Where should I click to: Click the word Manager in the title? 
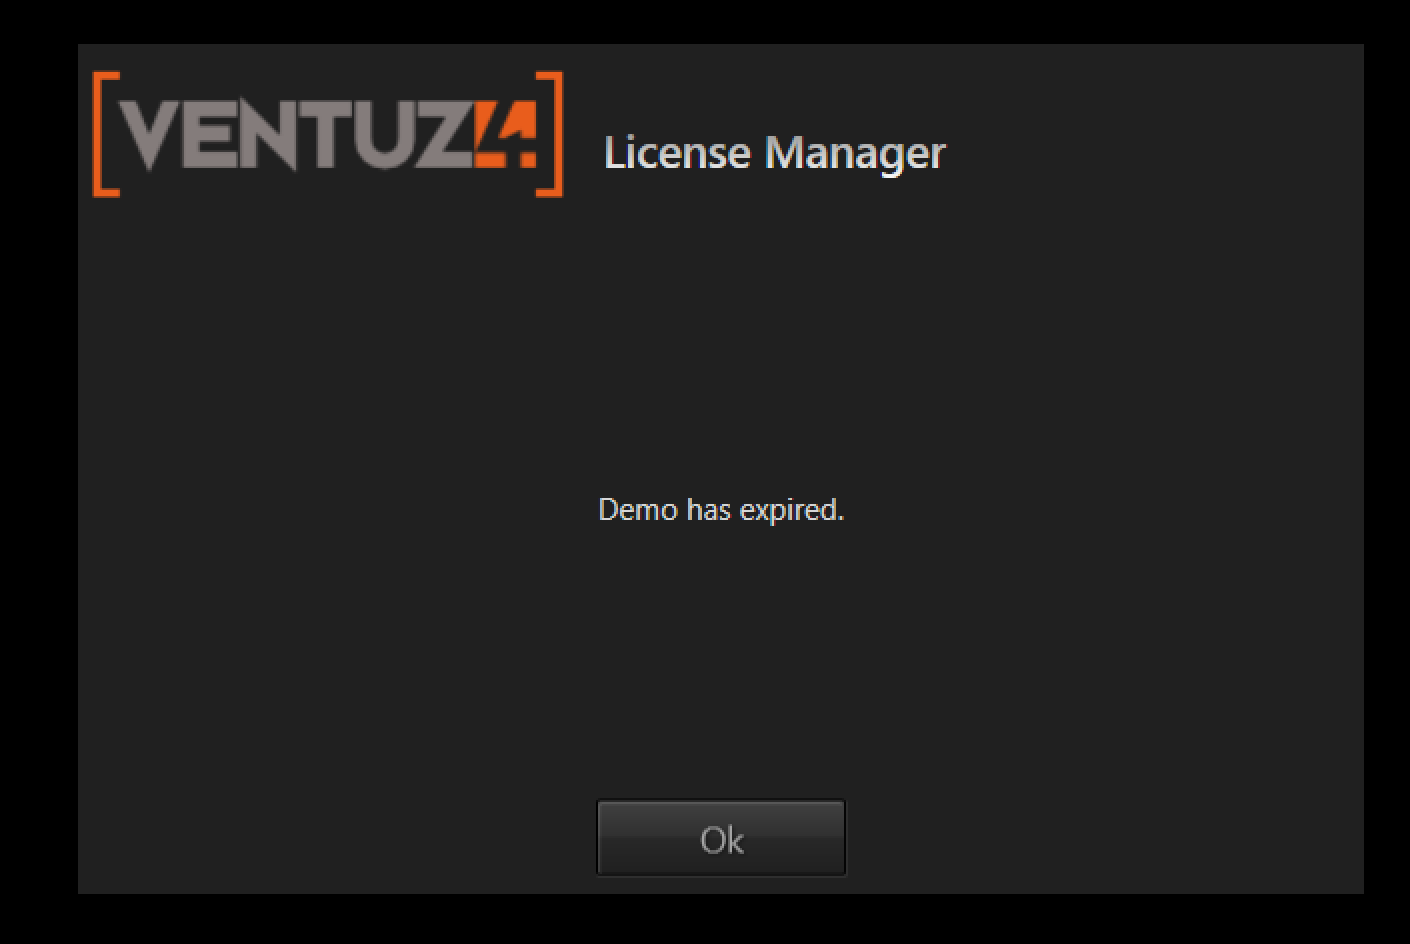pos(855,155)
